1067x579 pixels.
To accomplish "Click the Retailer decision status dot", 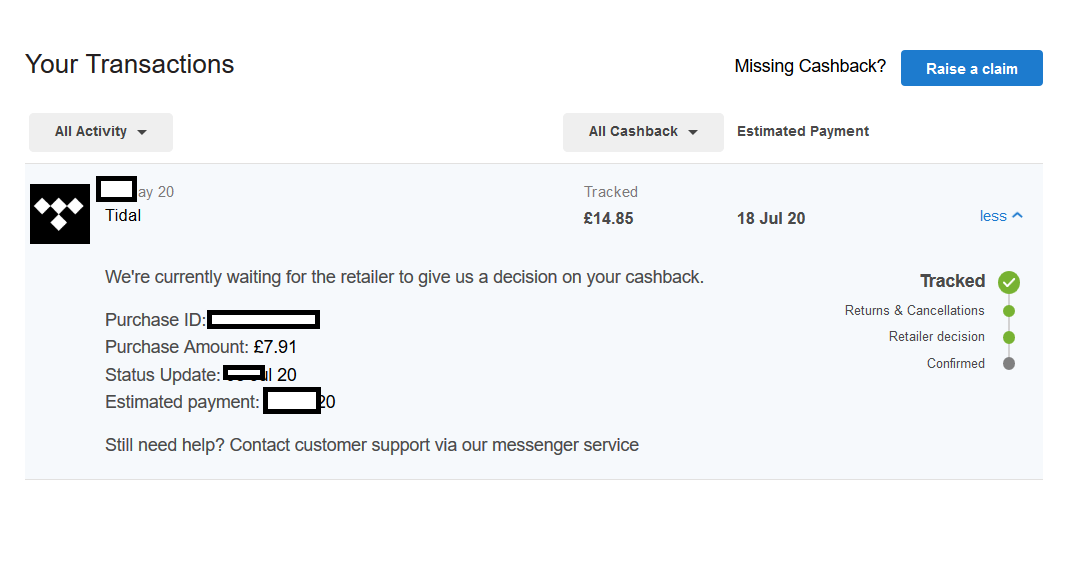I will [x=1008, y=337].
